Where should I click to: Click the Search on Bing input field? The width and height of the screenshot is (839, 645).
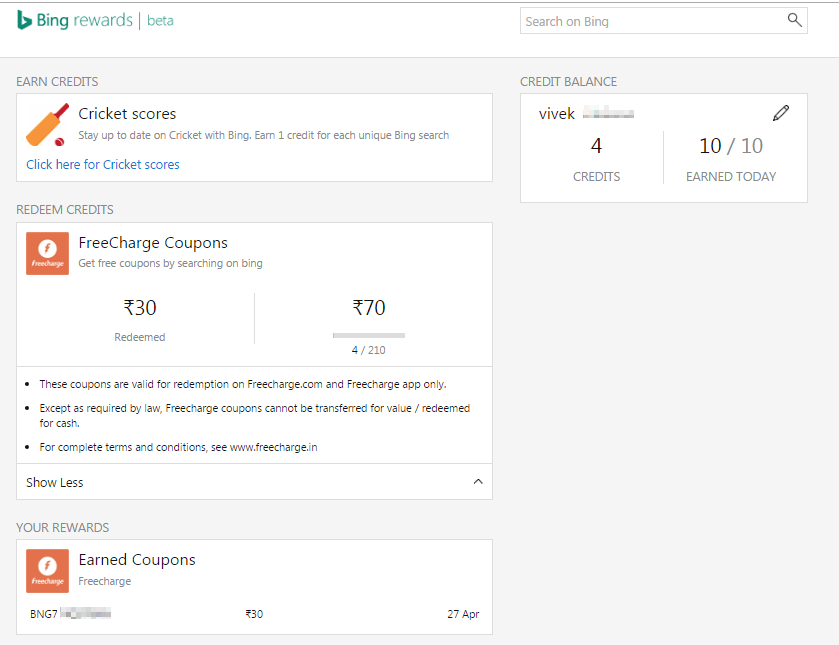click(650, 21)
